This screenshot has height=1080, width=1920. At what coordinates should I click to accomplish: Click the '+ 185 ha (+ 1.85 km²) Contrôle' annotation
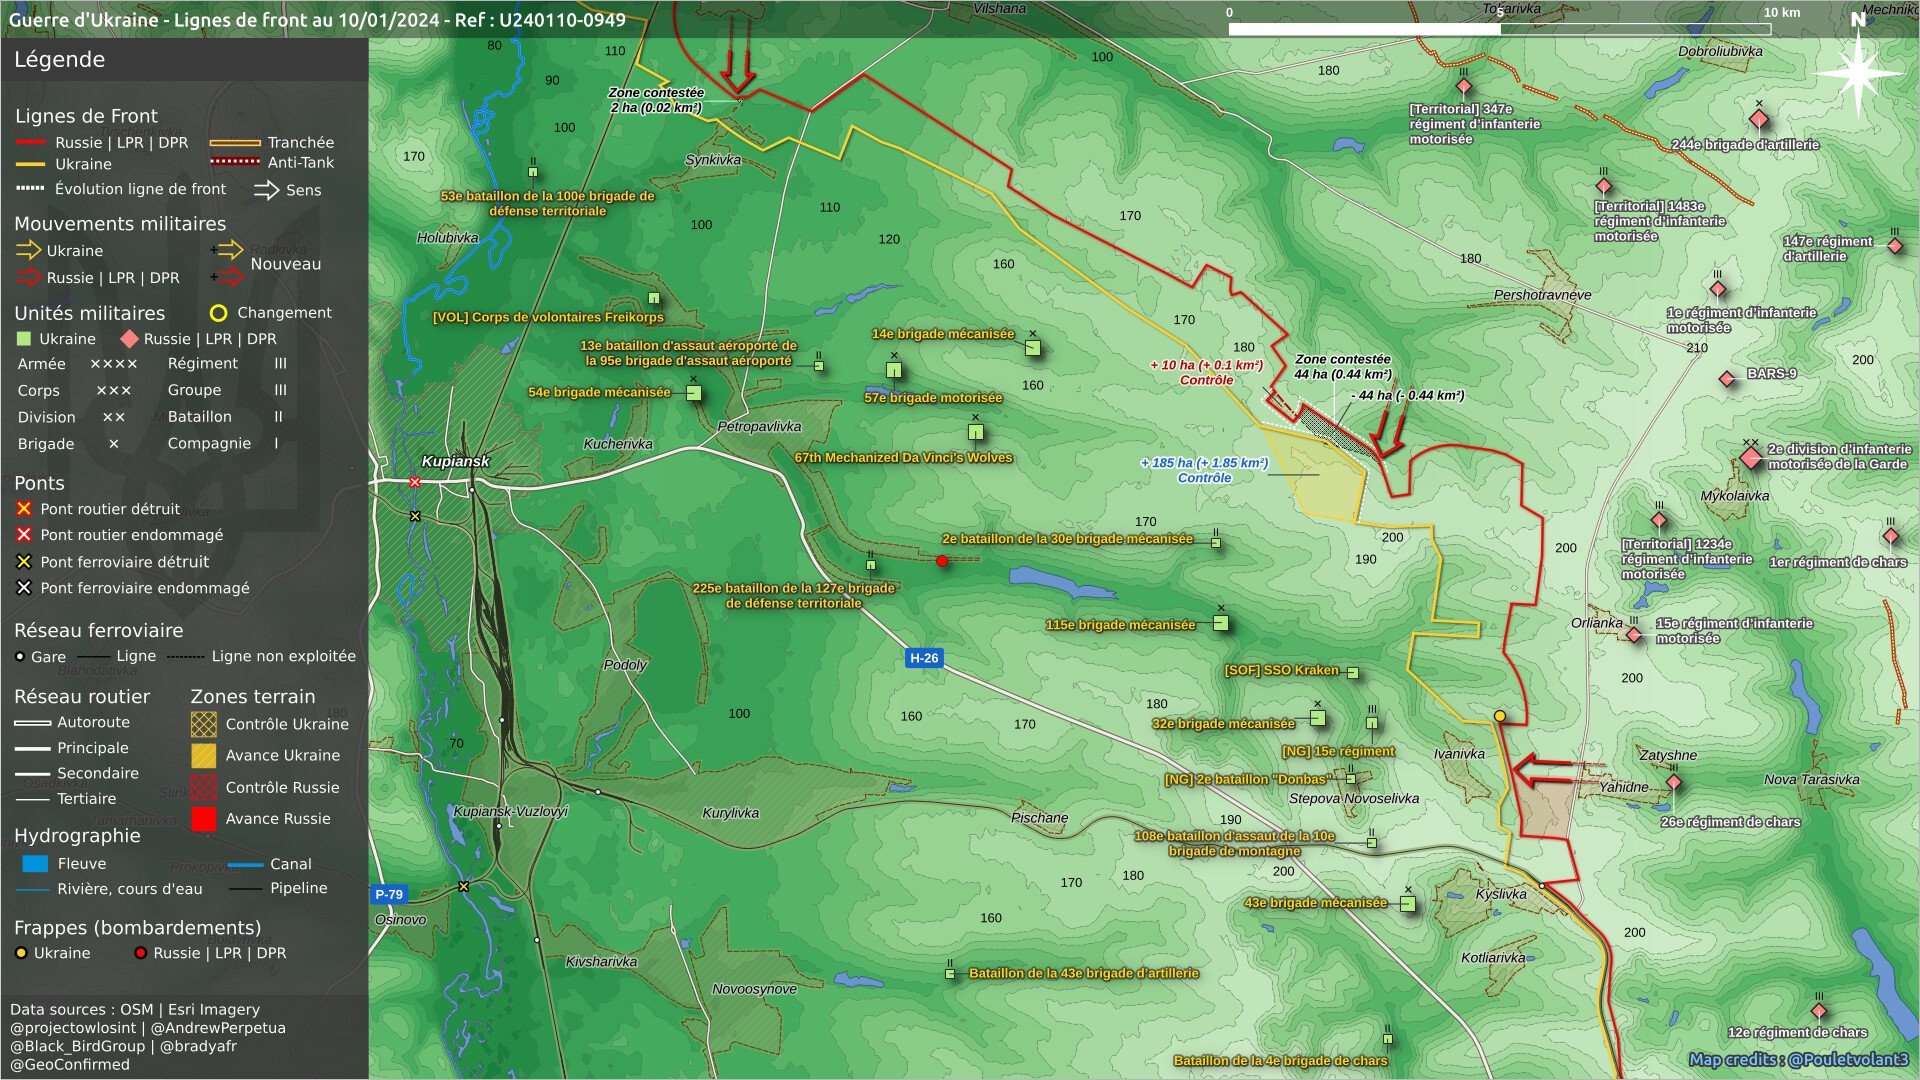[1204, 470]
